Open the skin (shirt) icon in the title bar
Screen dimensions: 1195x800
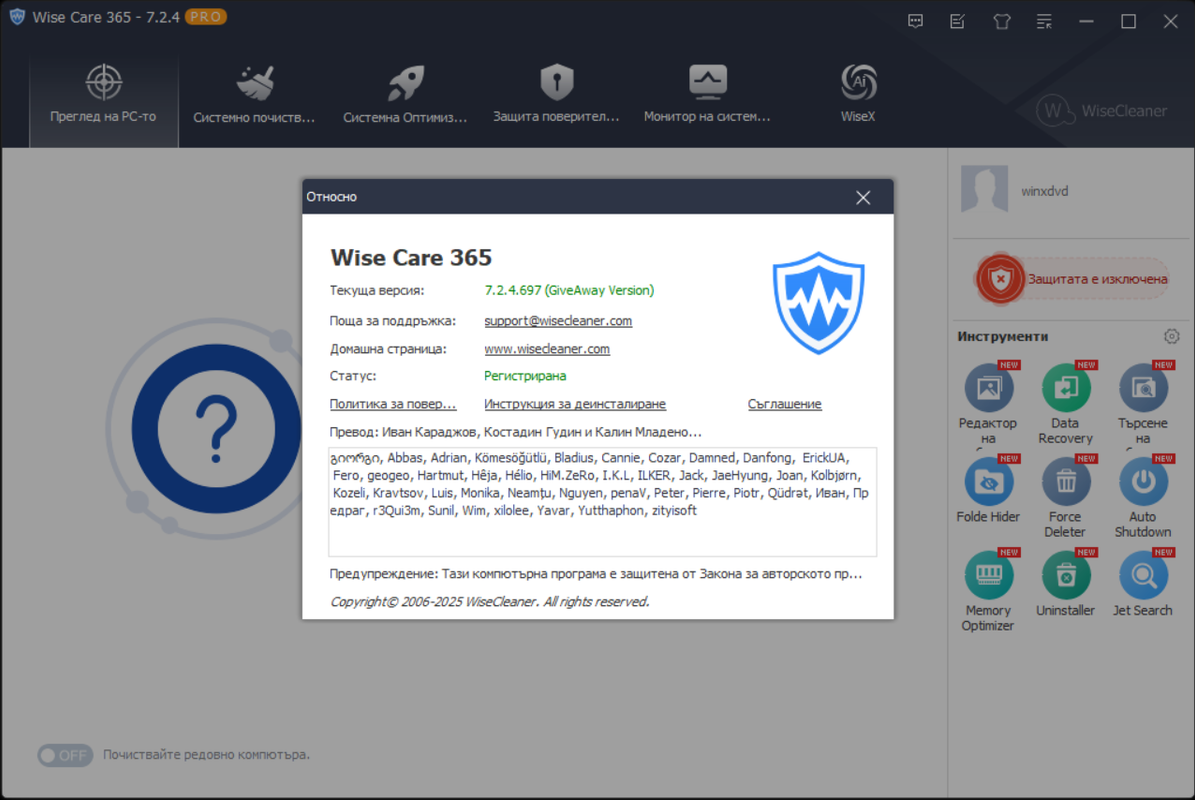pyautogui.click(x=1001, y=21)
